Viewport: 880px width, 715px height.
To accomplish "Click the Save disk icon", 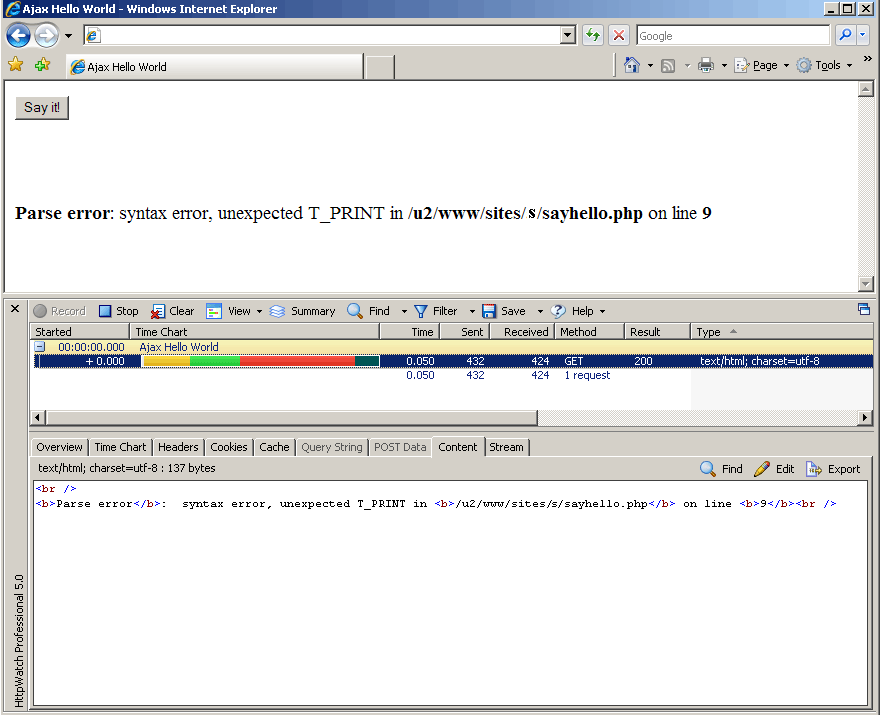I will [x=489, y=311].
